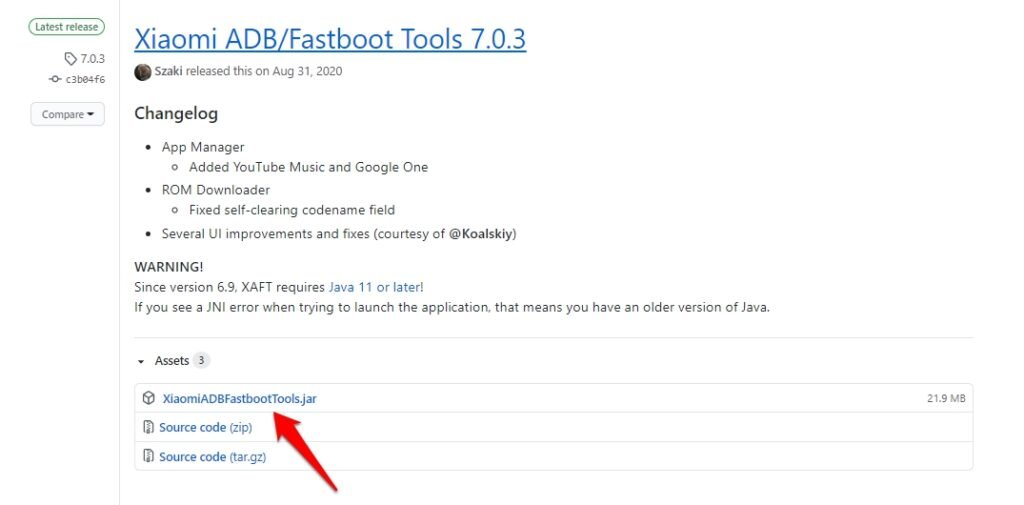Open the Java 11 or later link
Image resolution: width=1024 pixels, height=505 pixels.
click(x=374, y=287)
